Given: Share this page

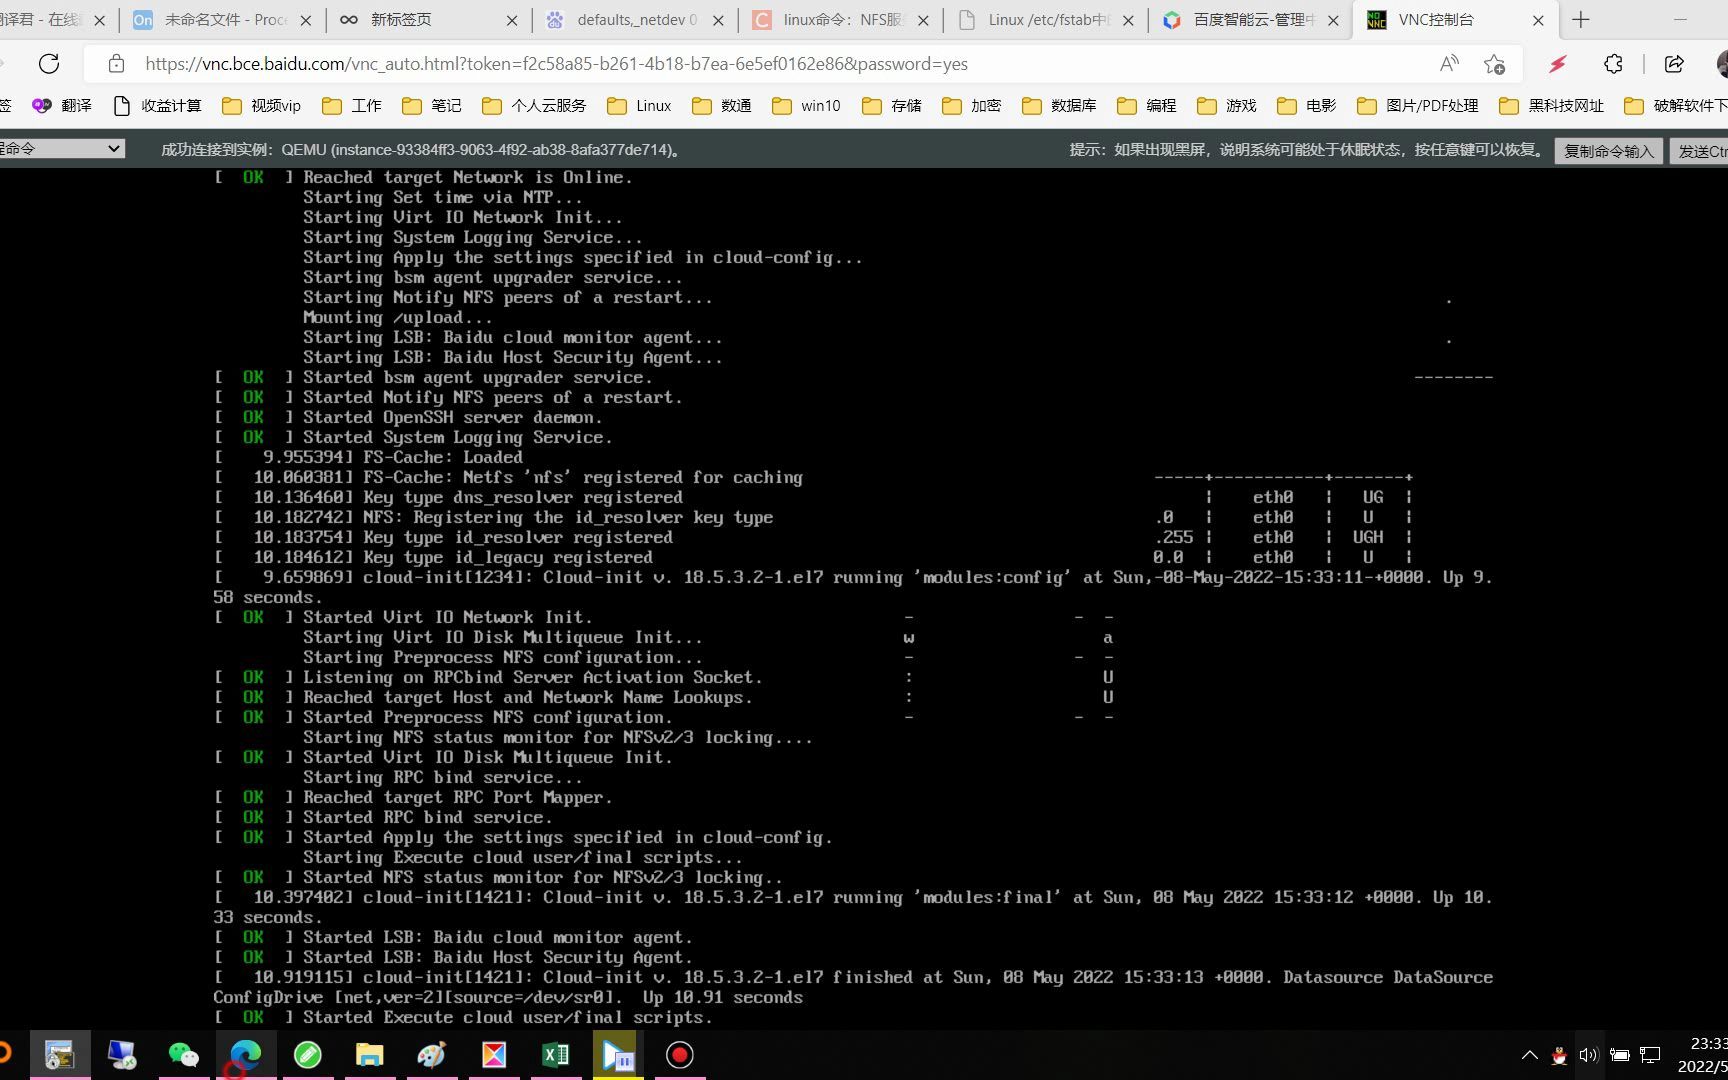Looking at the screenshot, I should (x=1674, y=64).
